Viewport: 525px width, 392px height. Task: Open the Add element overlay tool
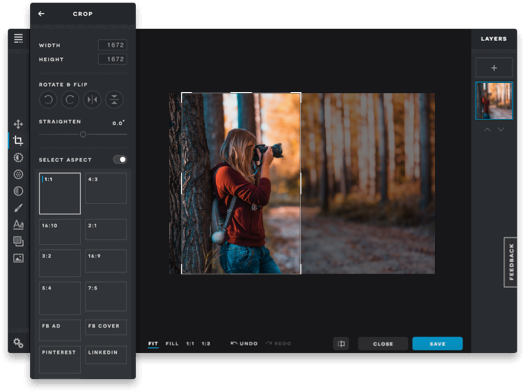pyautogui.click(x=18, y=241)
